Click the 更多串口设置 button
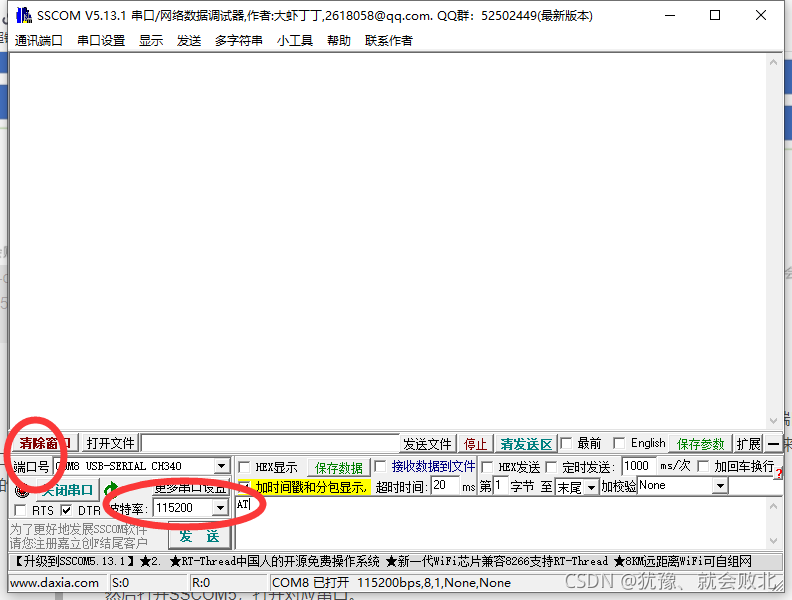 point(191,487)
